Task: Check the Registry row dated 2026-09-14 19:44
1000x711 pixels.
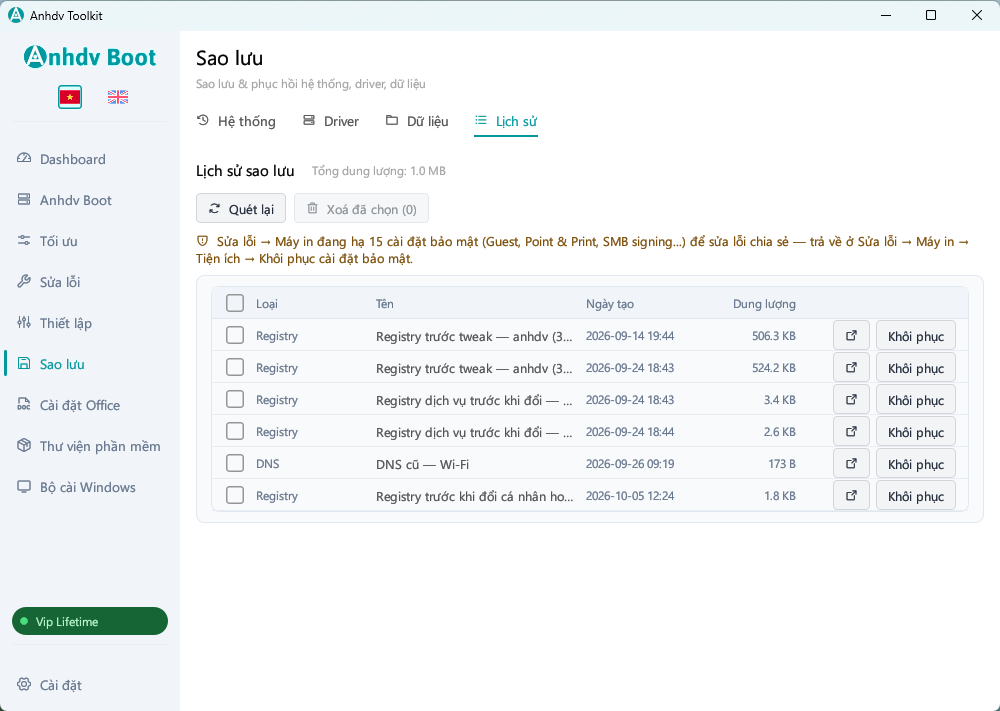Action: coord(235,335)
